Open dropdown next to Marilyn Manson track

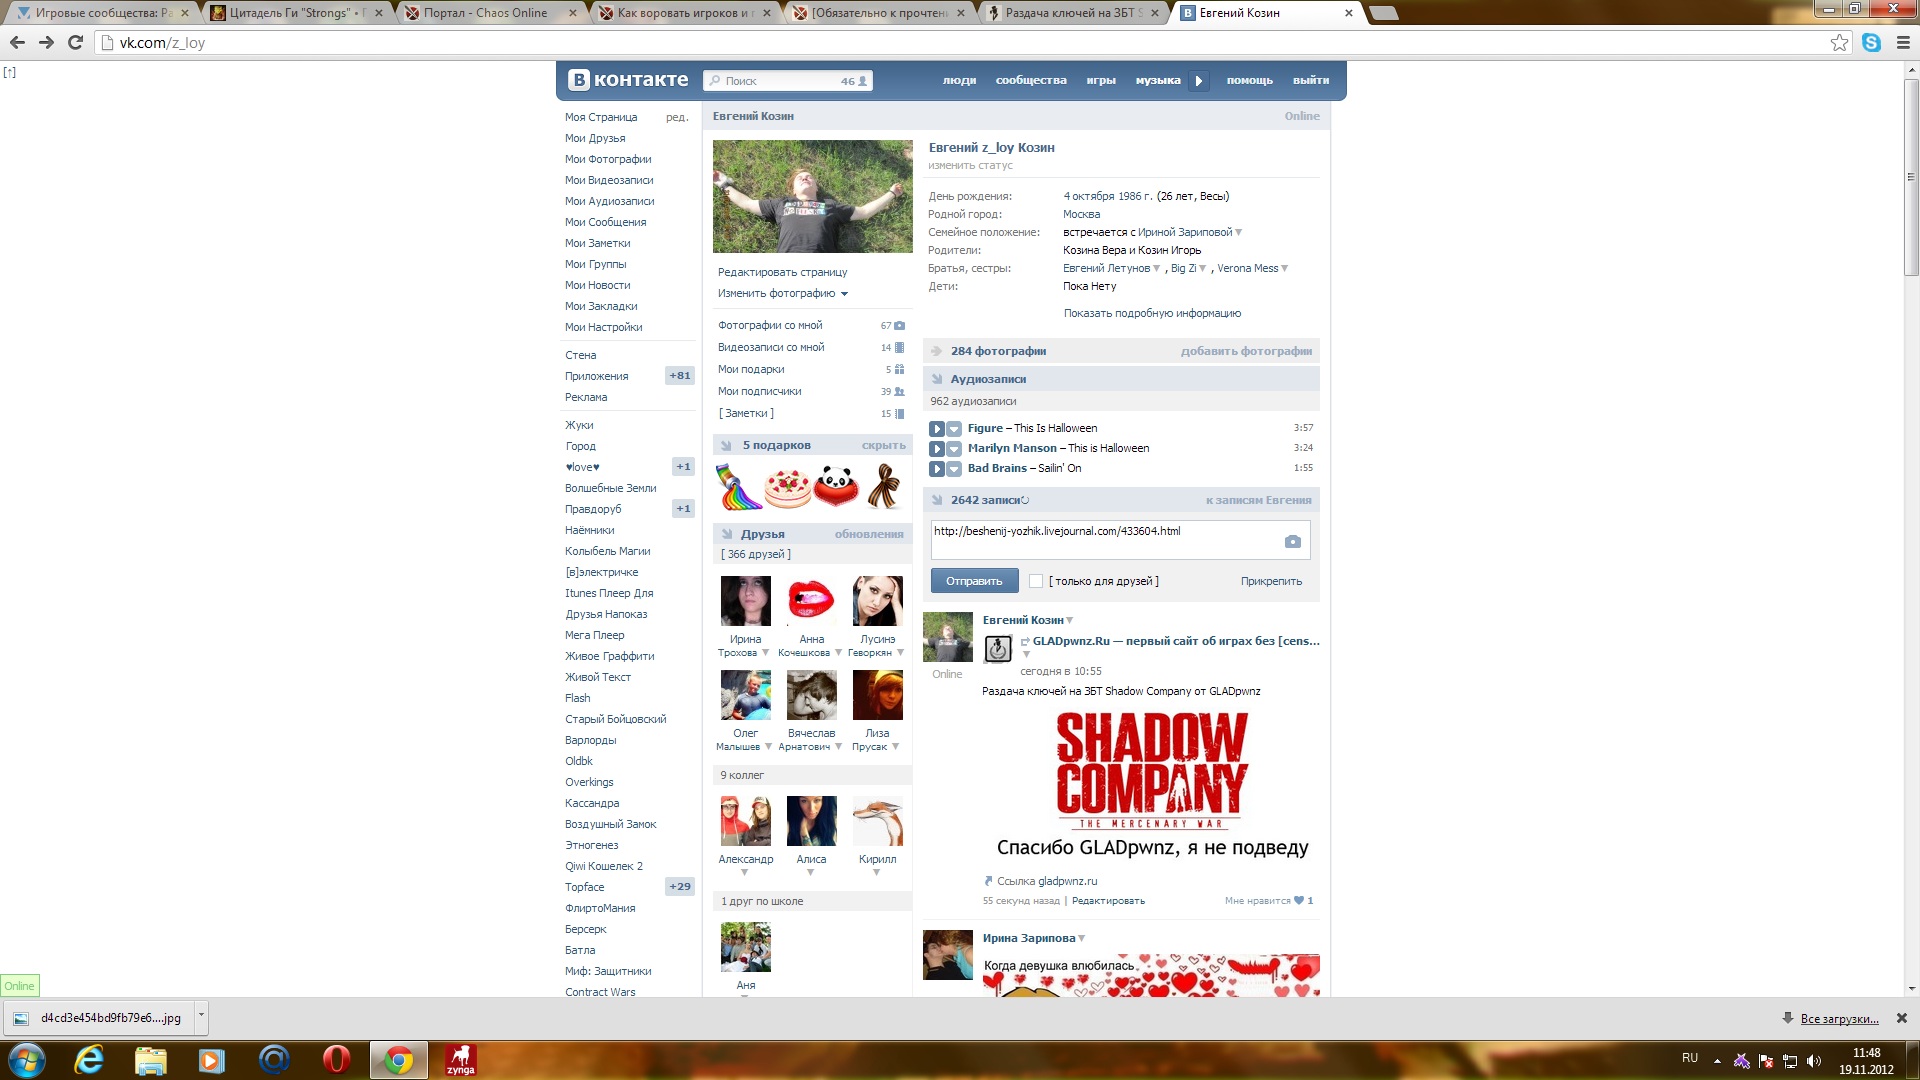(954, 449)
